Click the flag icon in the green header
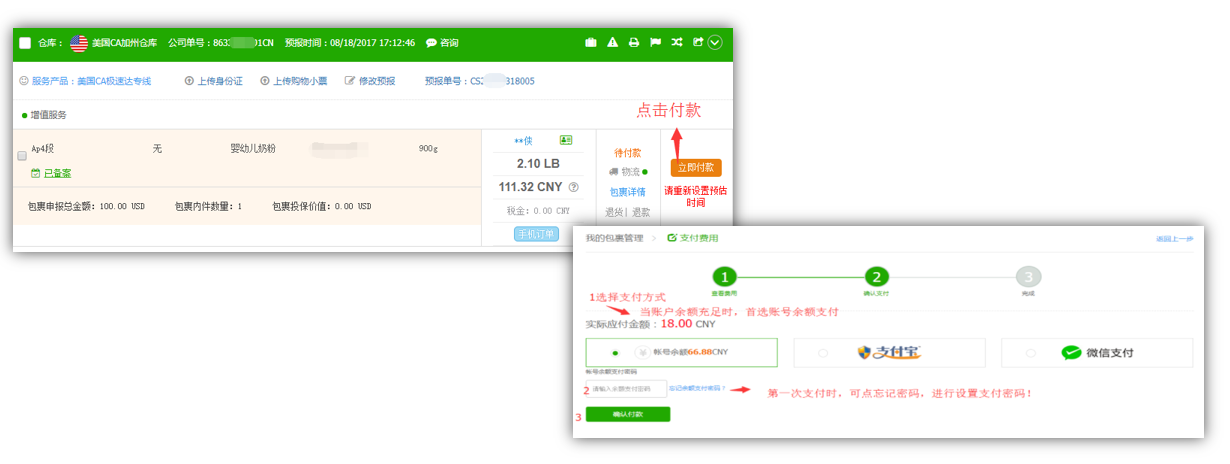This screenshot has height=464, width=1230. [656, 42]
